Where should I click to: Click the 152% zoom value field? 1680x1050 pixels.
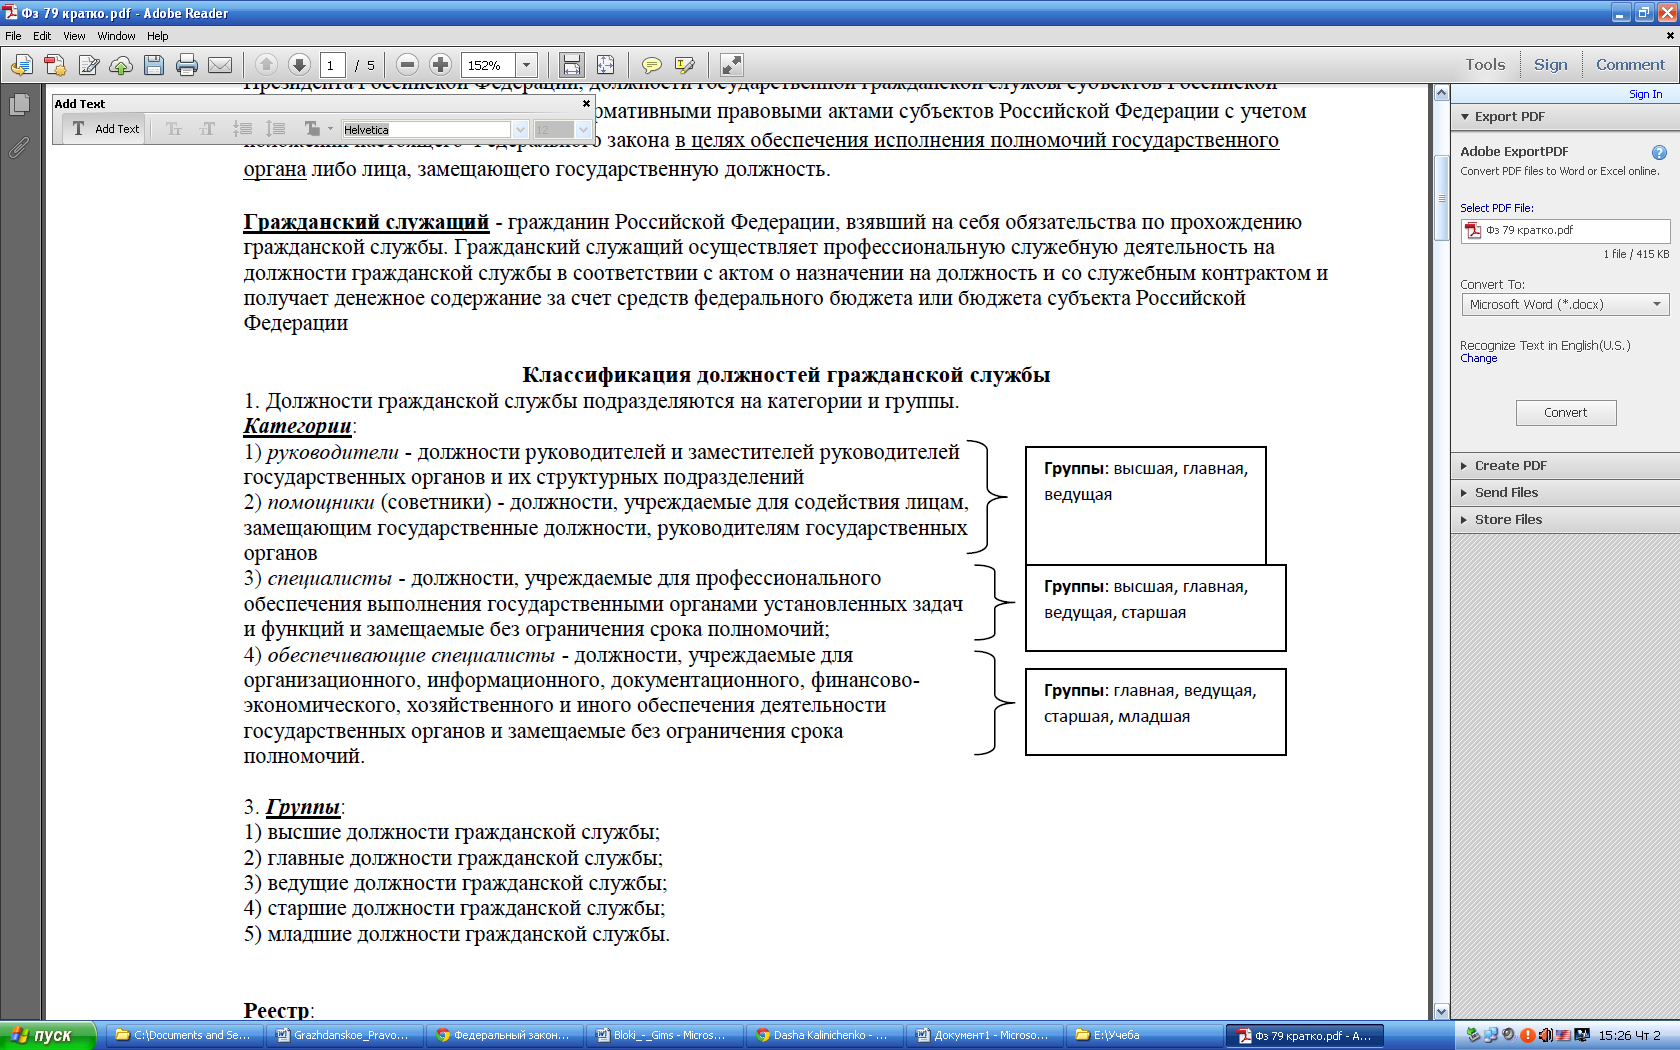click(488, 65)
